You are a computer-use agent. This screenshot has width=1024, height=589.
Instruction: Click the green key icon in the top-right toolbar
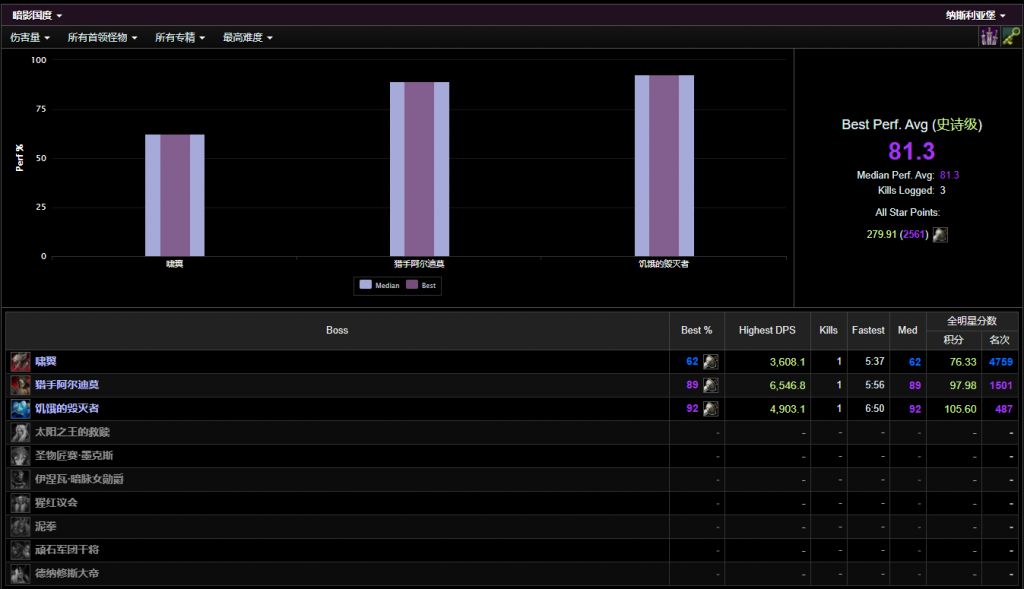1010,37
